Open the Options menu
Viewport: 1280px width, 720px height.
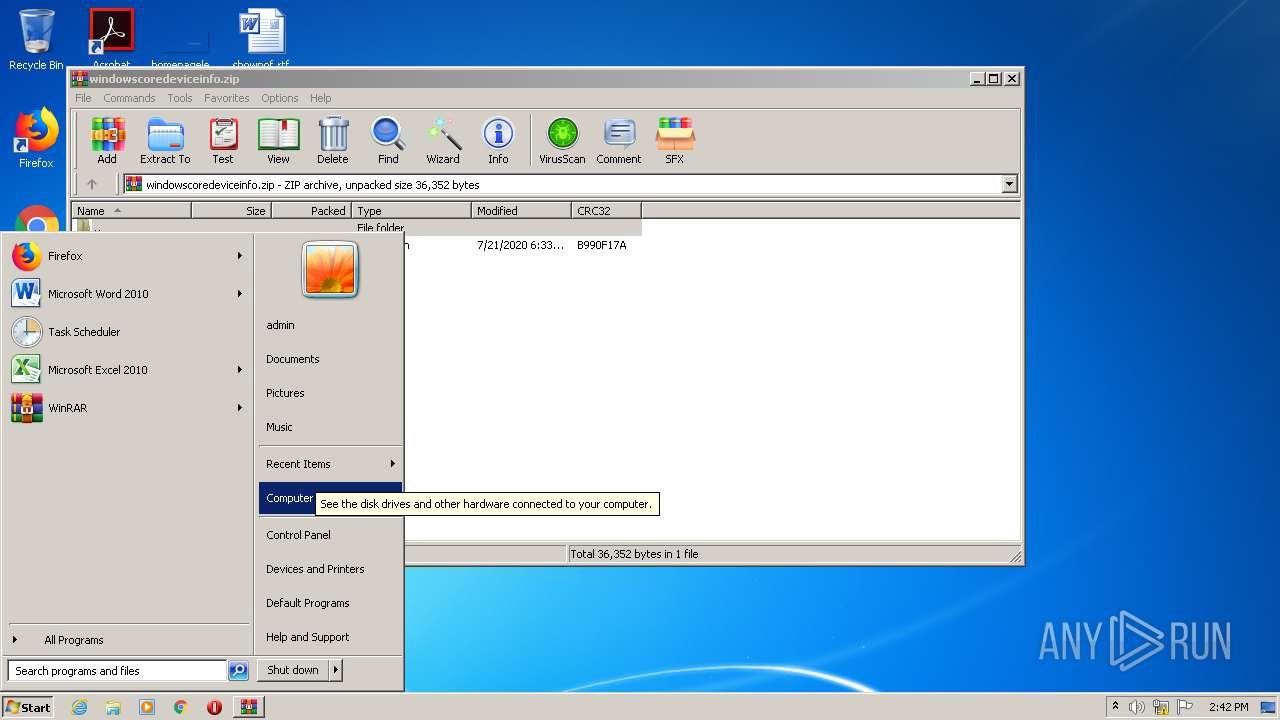(280, 98)
